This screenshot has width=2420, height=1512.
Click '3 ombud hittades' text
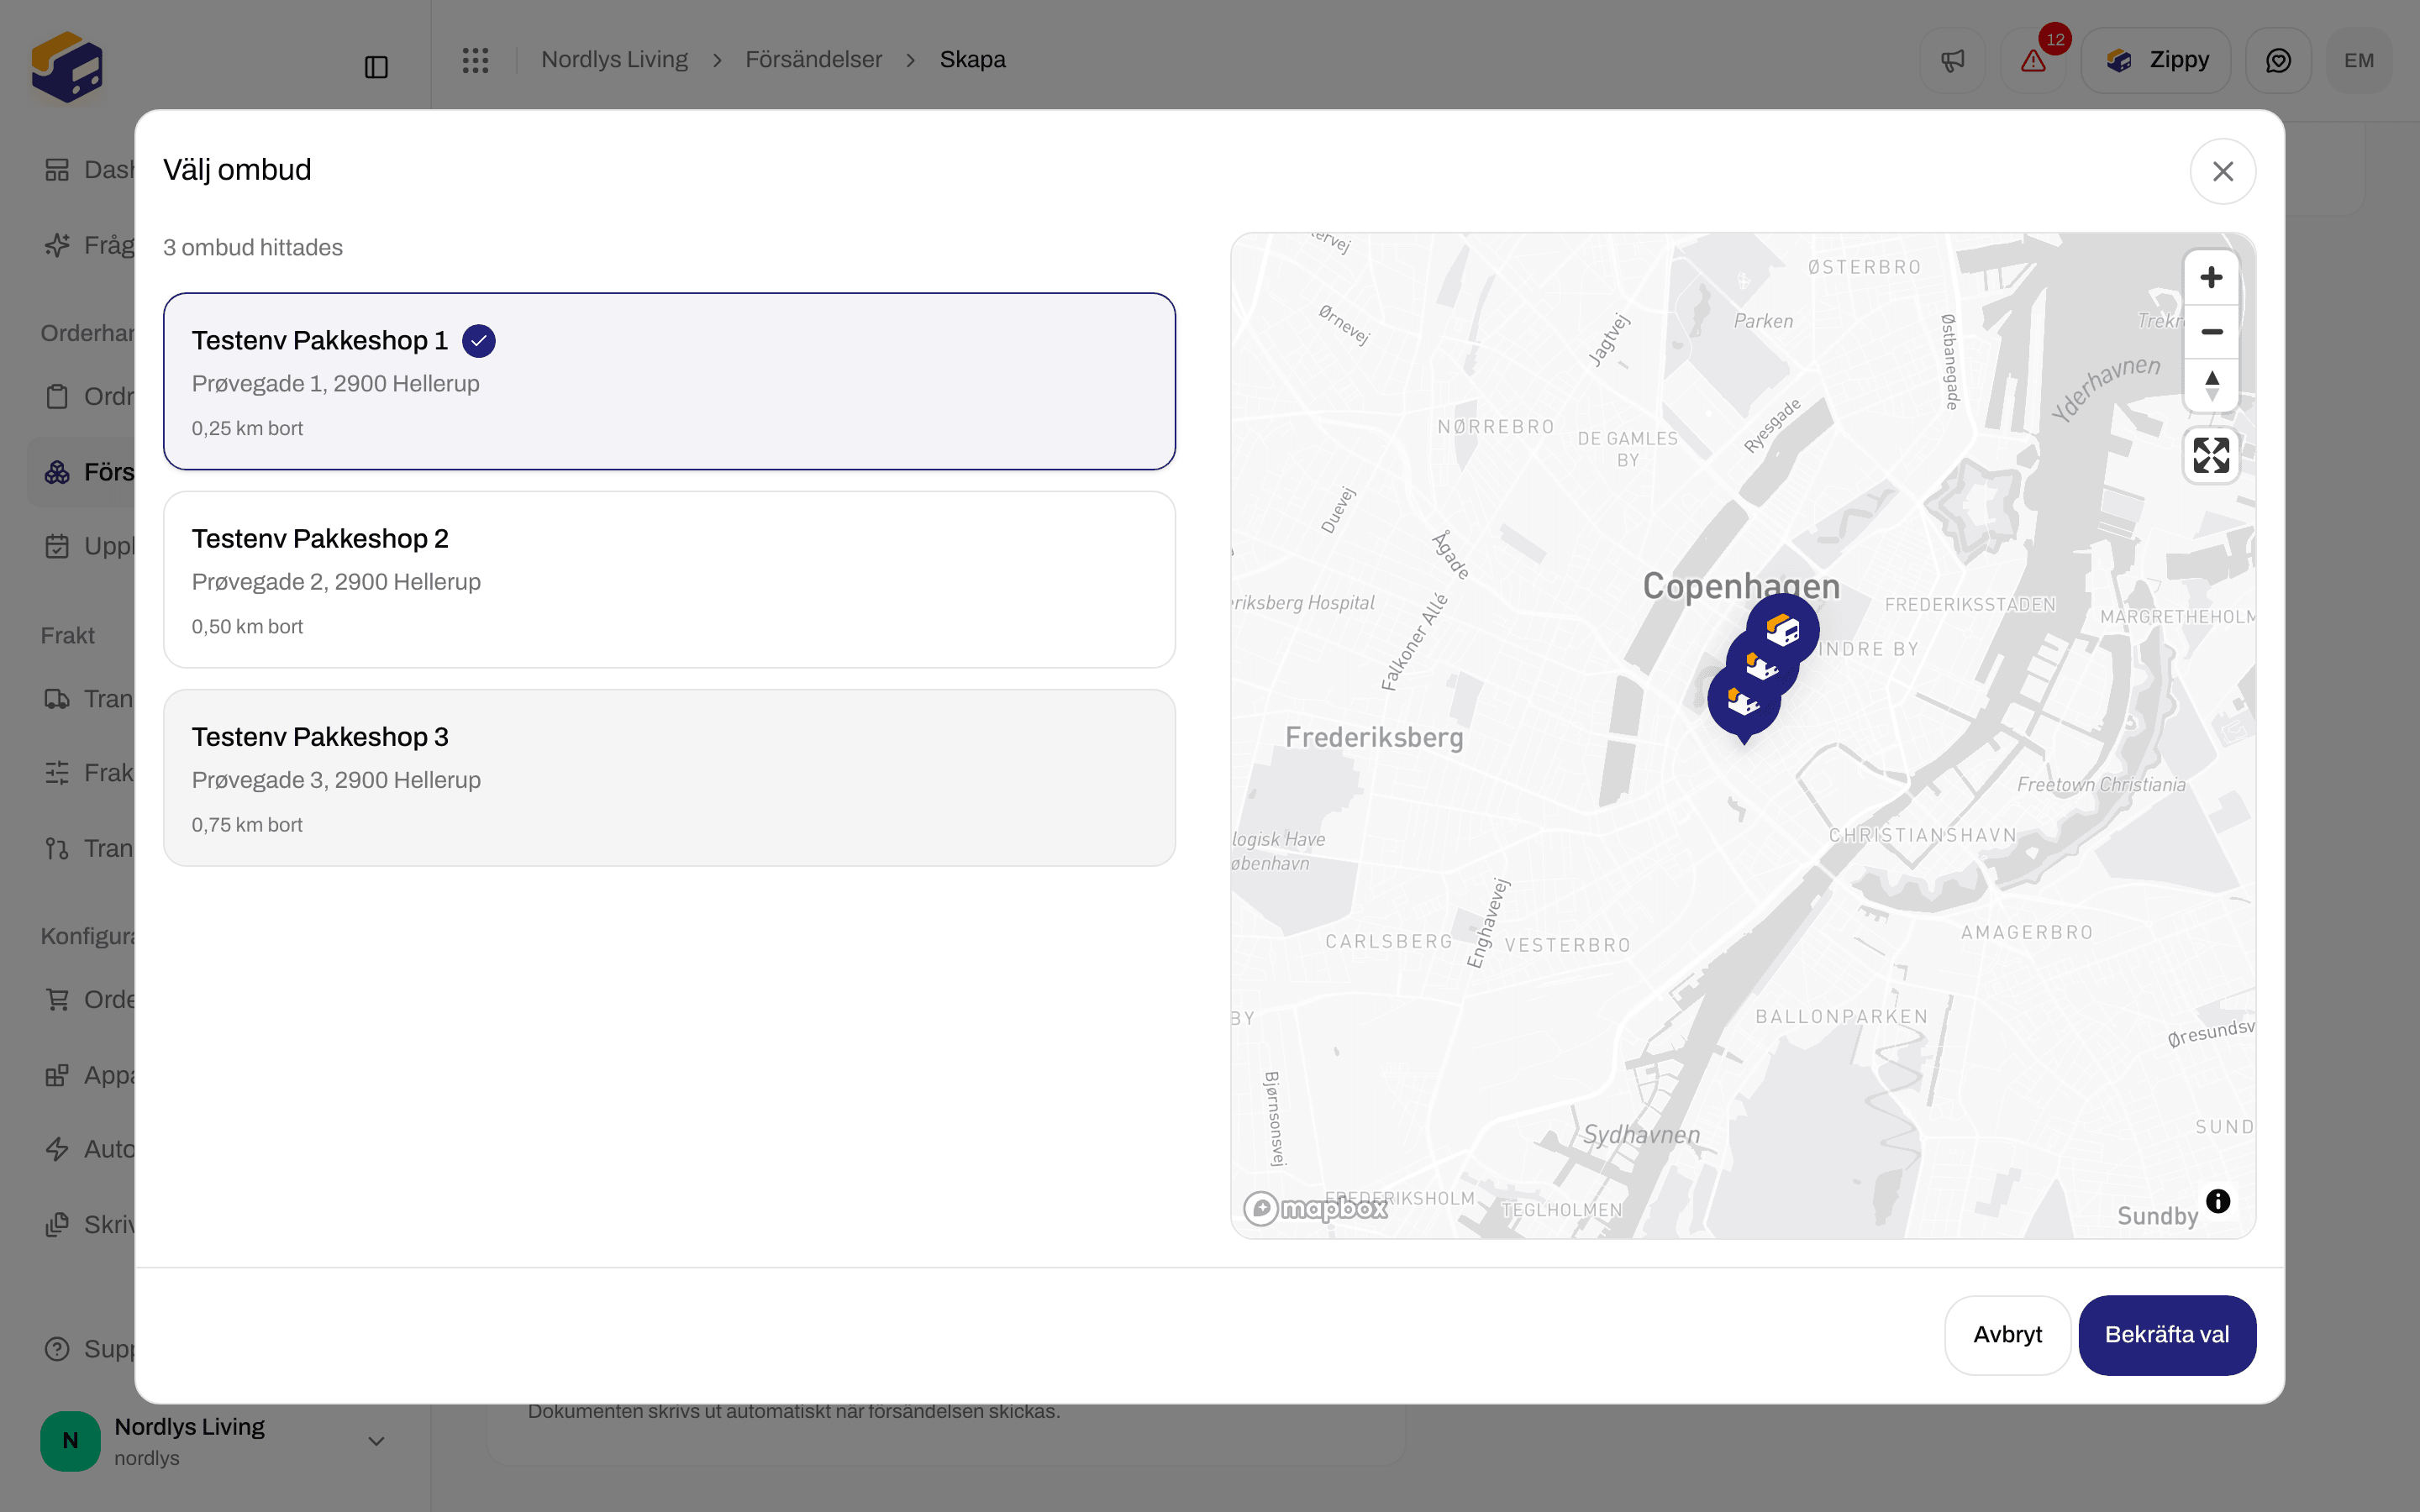[253, 248]
